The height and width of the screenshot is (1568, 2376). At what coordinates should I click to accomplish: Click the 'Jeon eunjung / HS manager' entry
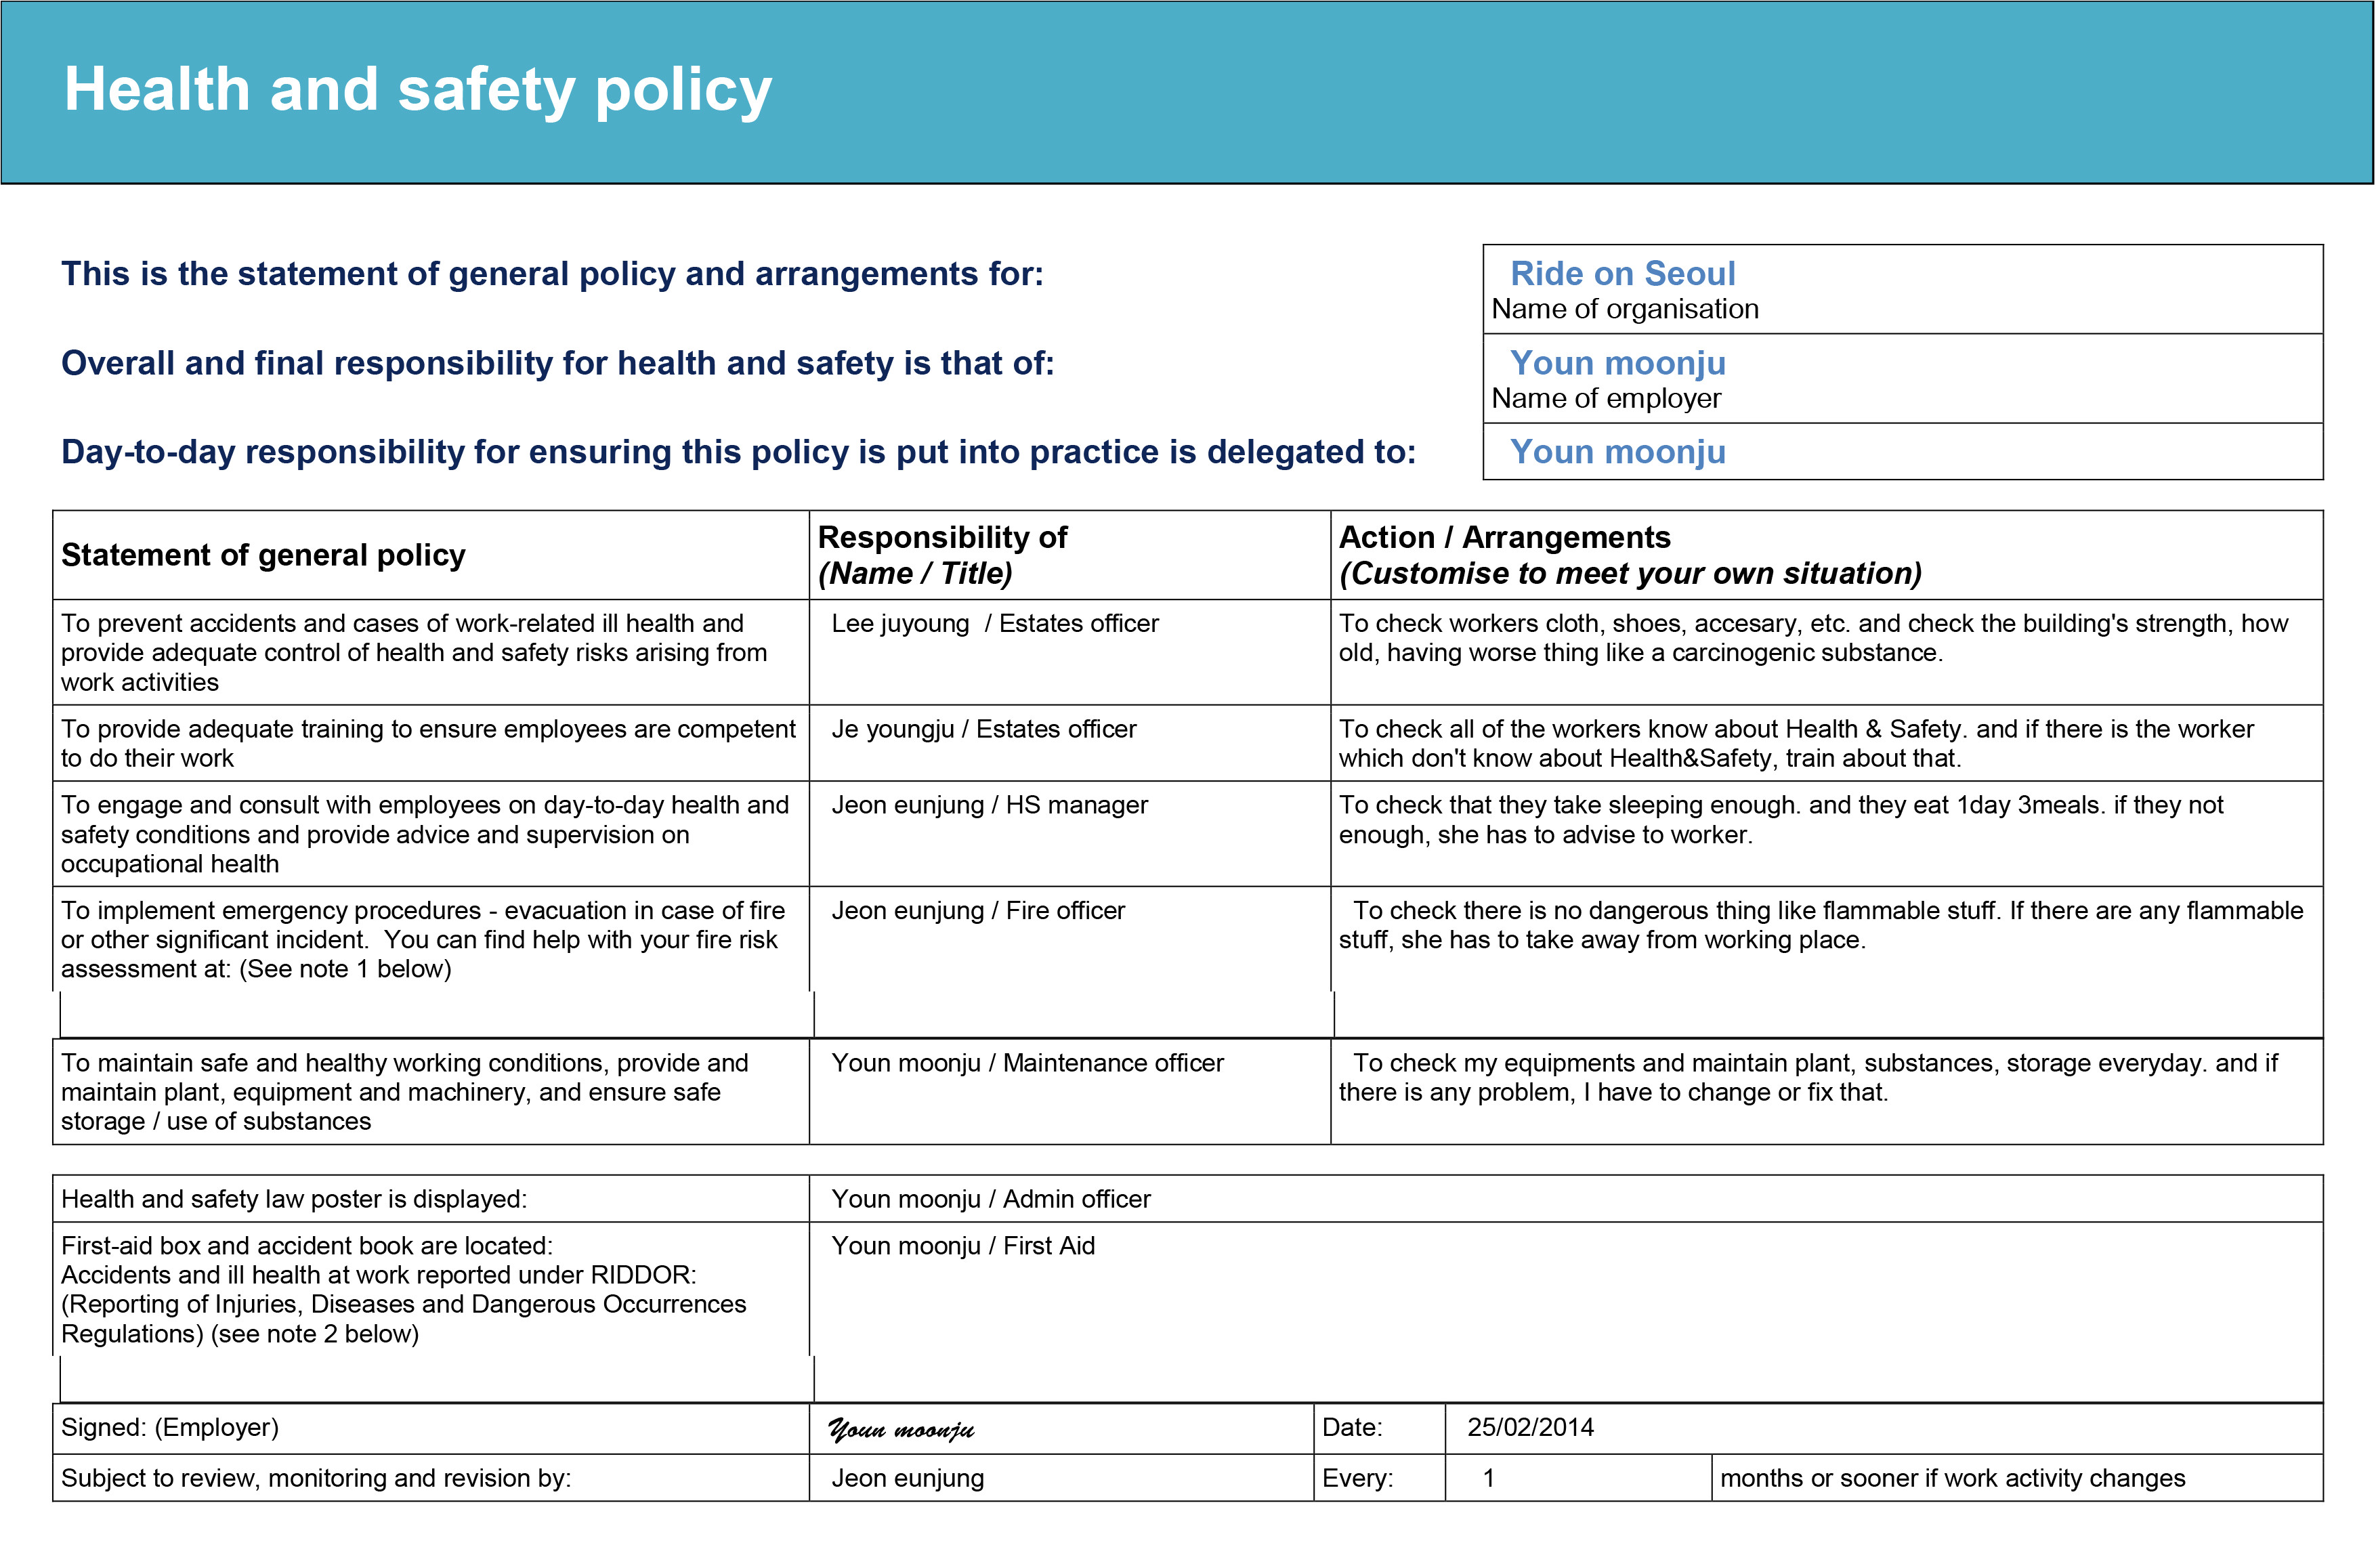(x=990, y=805)
